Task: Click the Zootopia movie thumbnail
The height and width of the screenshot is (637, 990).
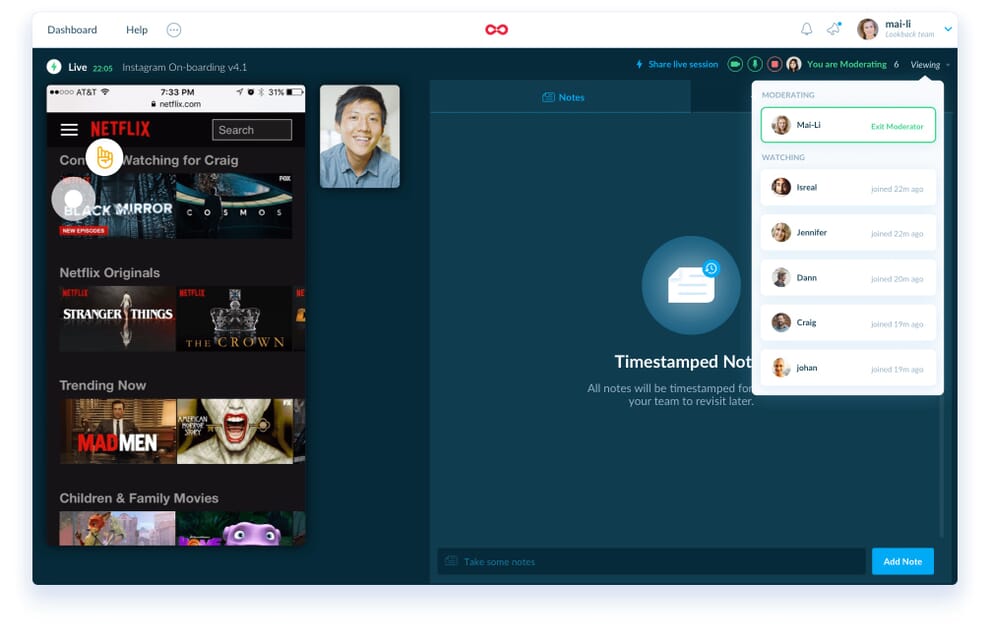Action: tap(117, 528)
